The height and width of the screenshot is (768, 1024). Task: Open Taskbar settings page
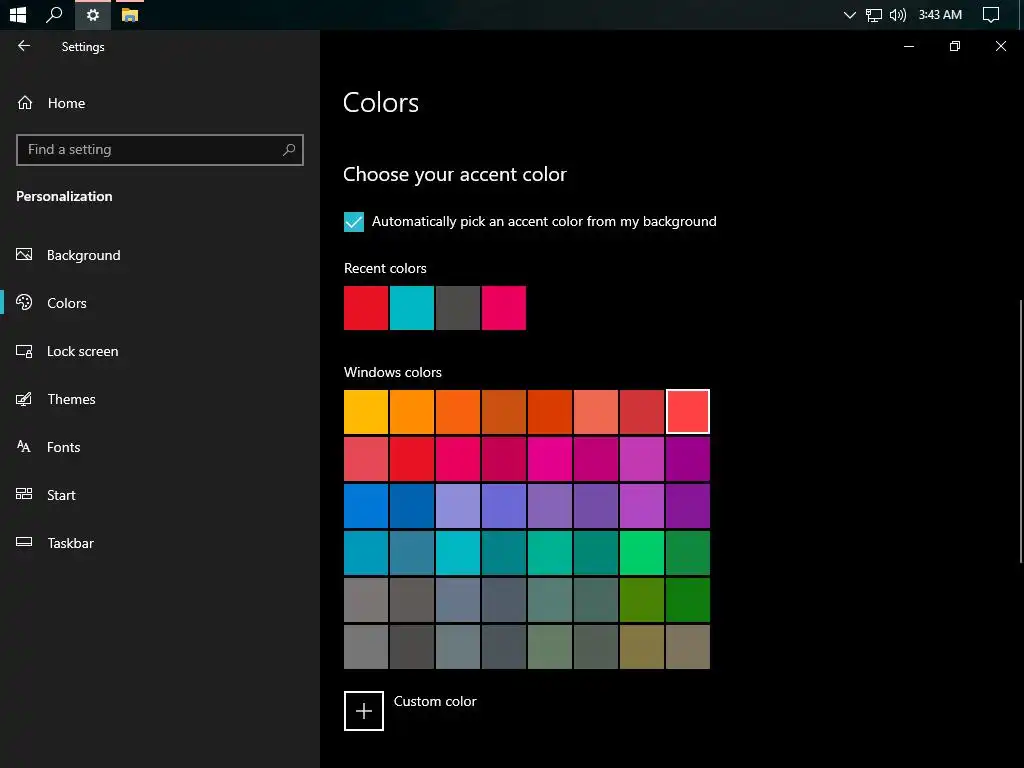(71, 543)
